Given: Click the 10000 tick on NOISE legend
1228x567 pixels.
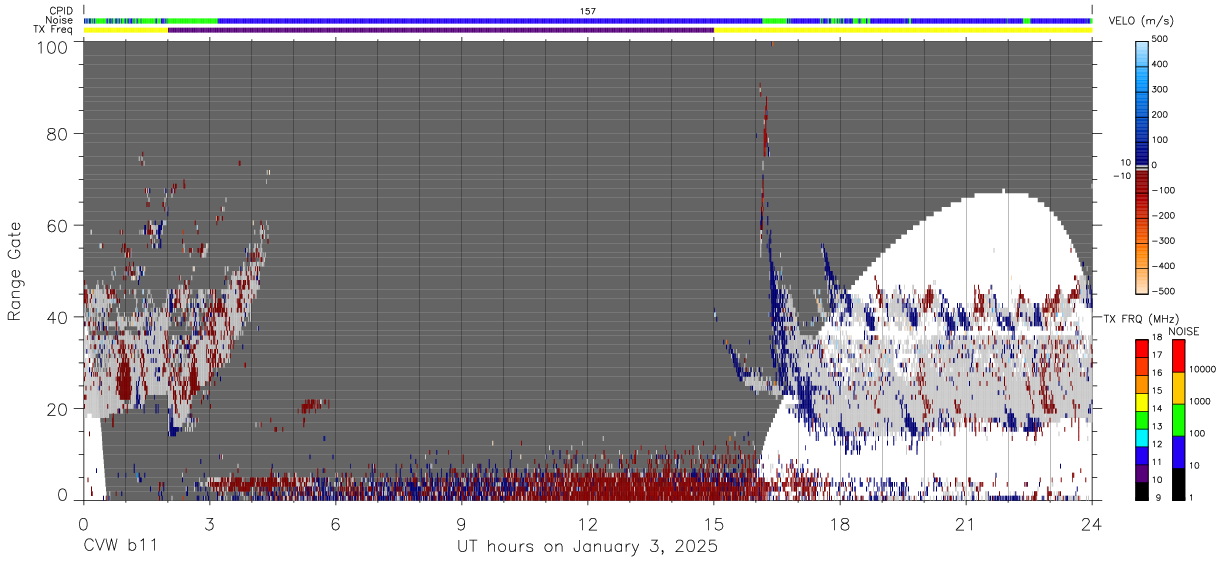Looking at the screenshot, I should click(x=1202, y=369).
